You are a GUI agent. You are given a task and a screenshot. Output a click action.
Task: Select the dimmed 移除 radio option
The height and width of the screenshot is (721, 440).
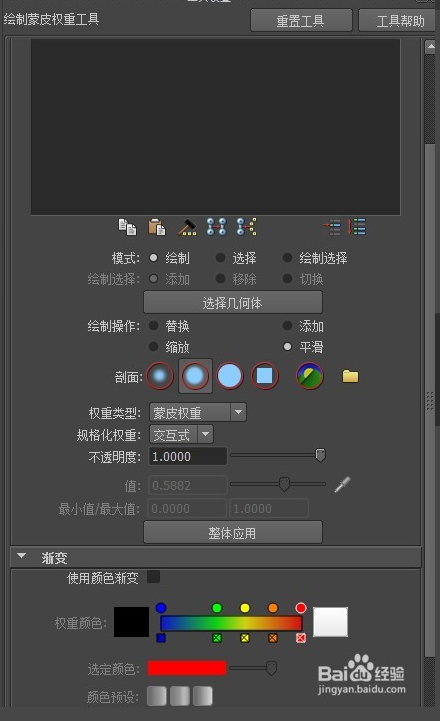pos(221,279)
